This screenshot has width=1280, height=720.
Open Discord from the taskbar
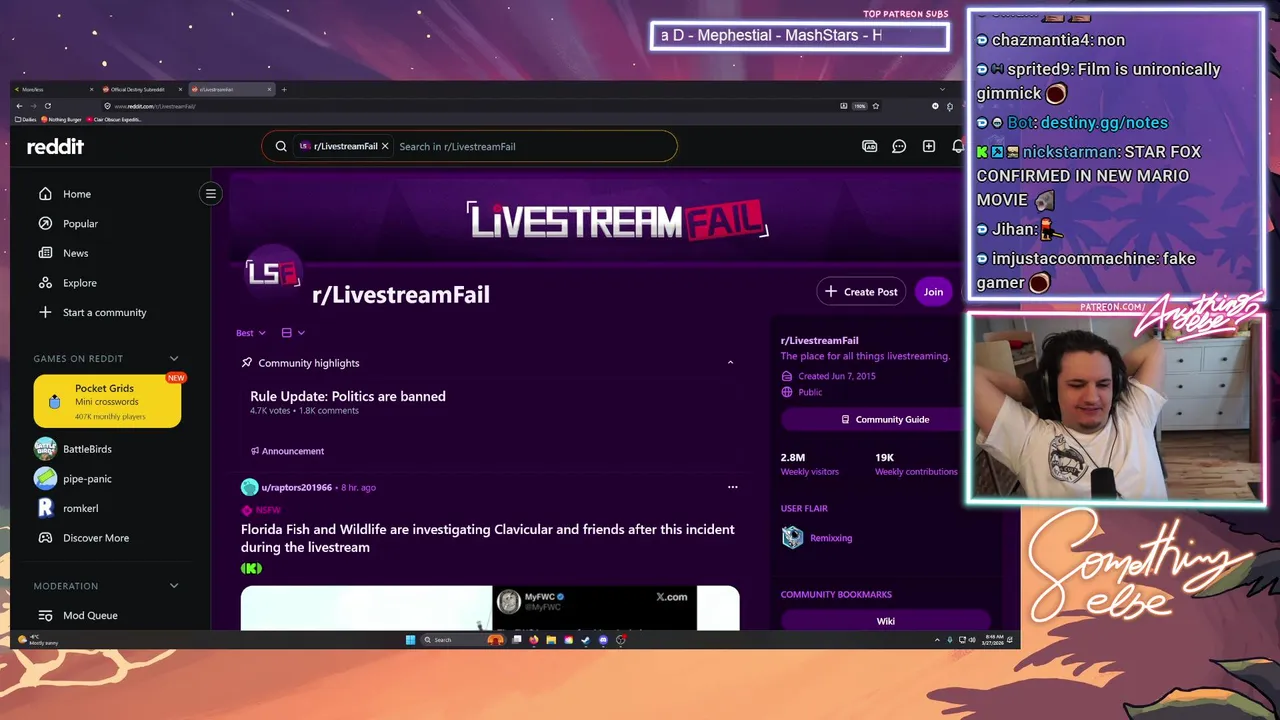(x=603, y=640)
